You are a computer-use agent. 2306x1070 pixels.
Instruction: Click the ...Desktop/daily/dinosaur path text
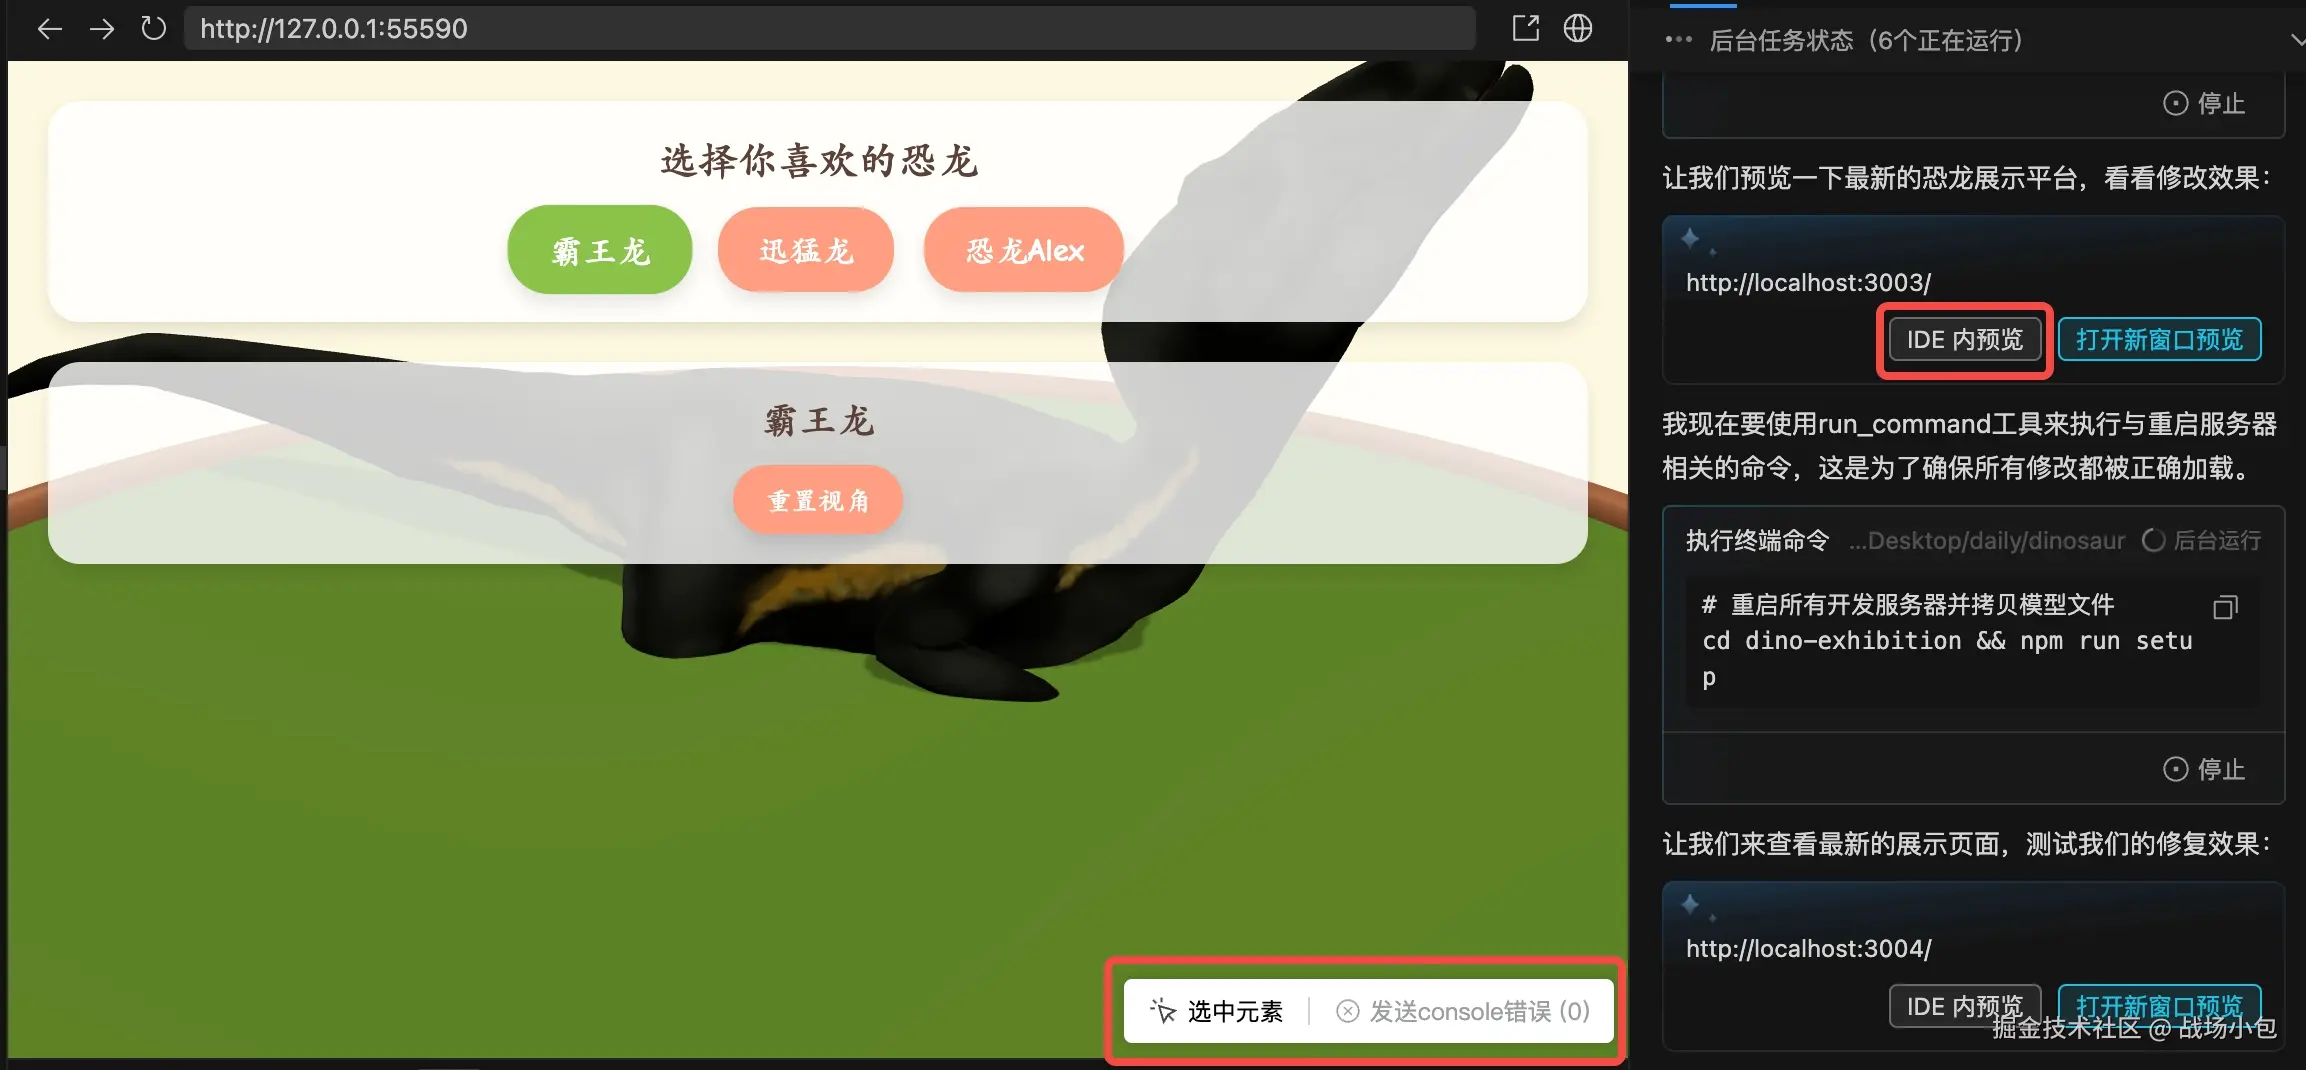pyautogui.click(x=1986, y=540)
